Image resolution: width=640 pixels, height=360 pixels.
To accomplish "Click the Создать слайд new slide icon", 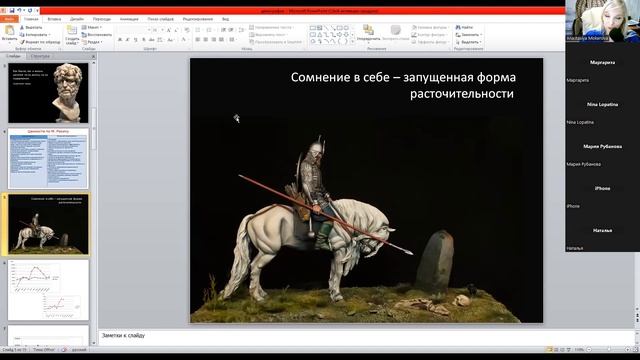I will [x=72, y=30].
